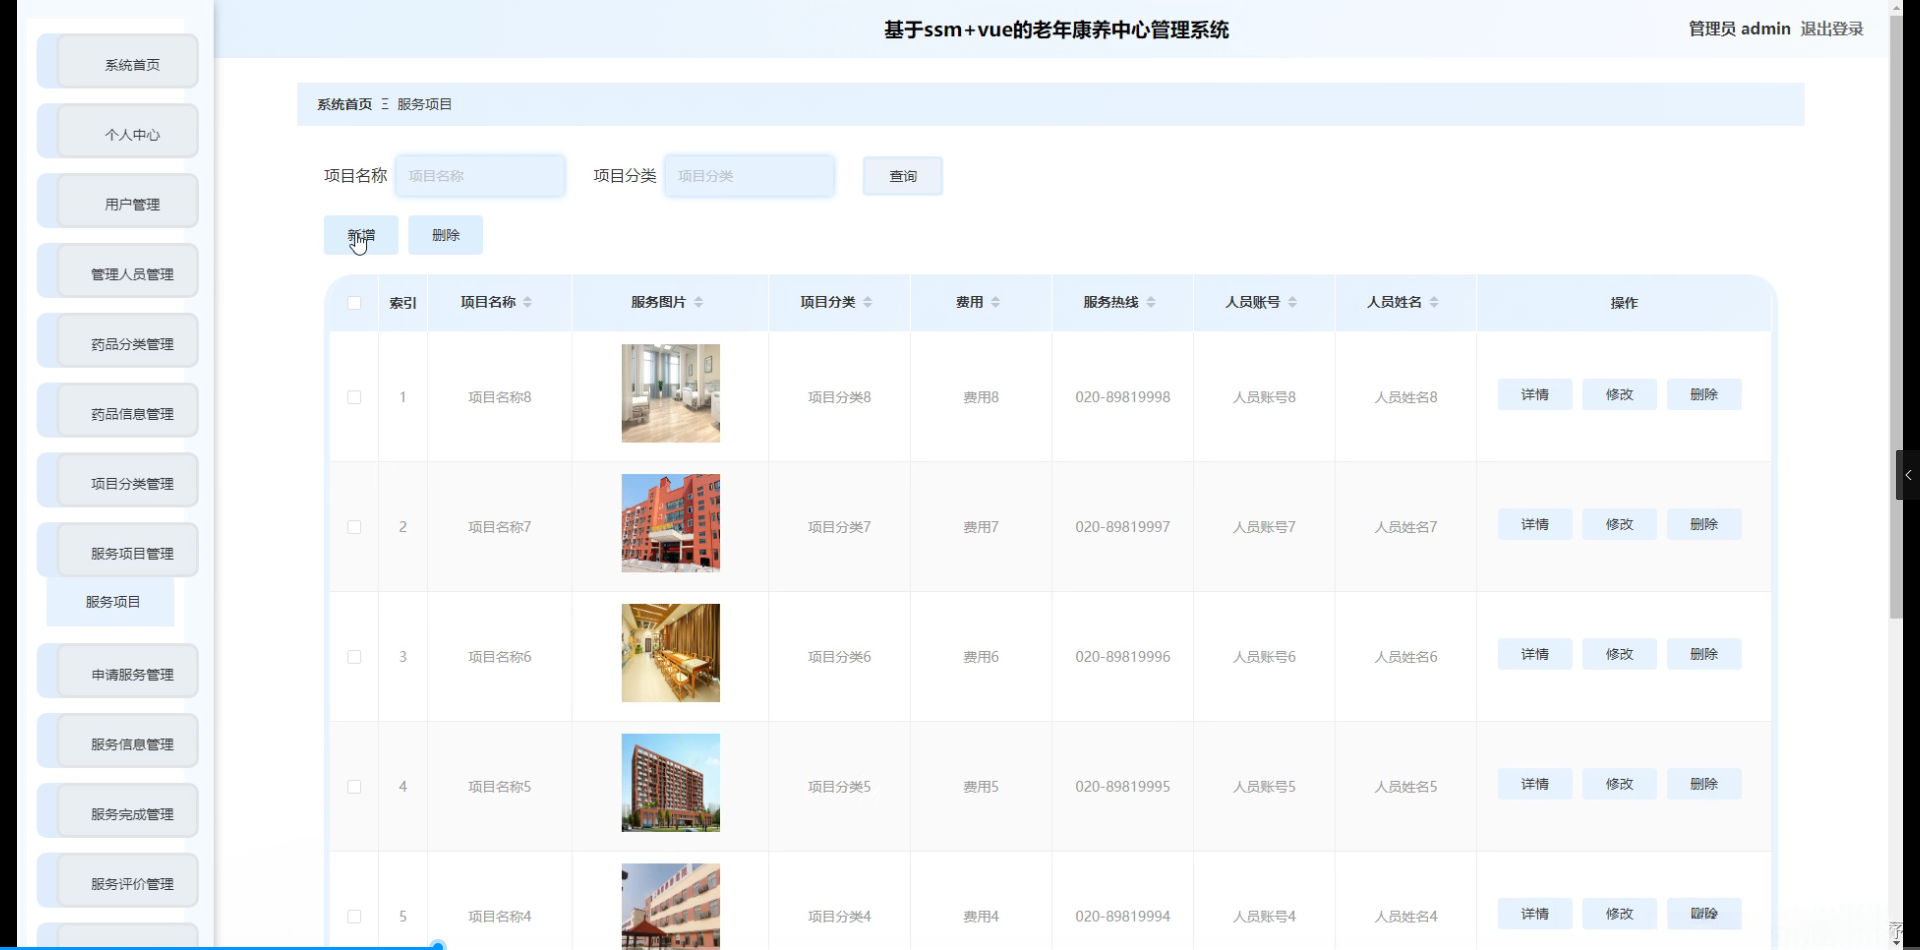The width and height of the screenshot is (1920, 950).
Task: Open service image thumbnail for 项目名称5
Action: 670,783
